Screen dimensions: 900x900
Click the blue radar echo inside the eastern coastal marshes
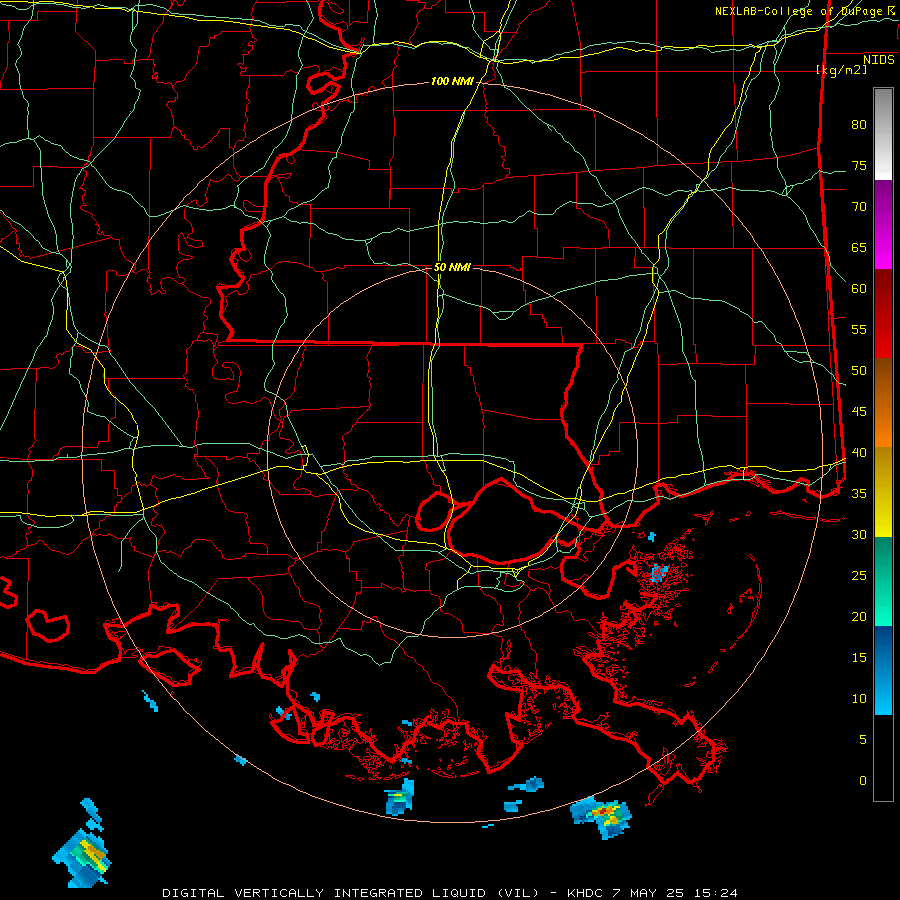tap(658, 572)
